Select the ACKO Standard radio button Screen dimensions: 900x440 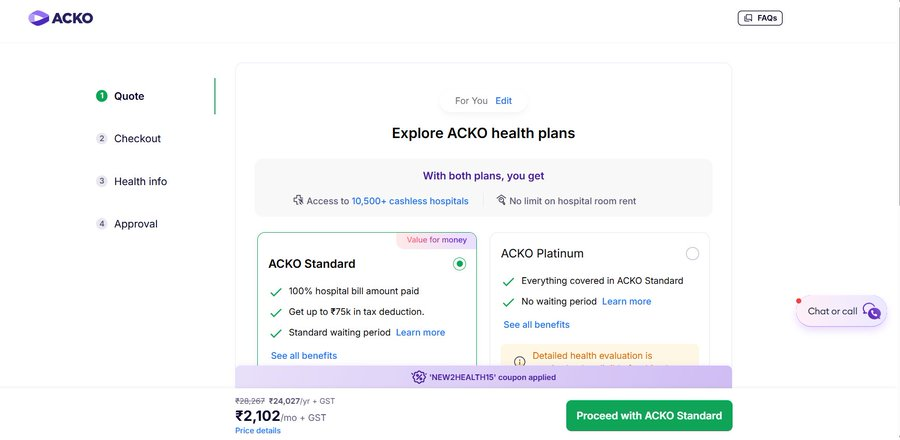click(459, 264)
